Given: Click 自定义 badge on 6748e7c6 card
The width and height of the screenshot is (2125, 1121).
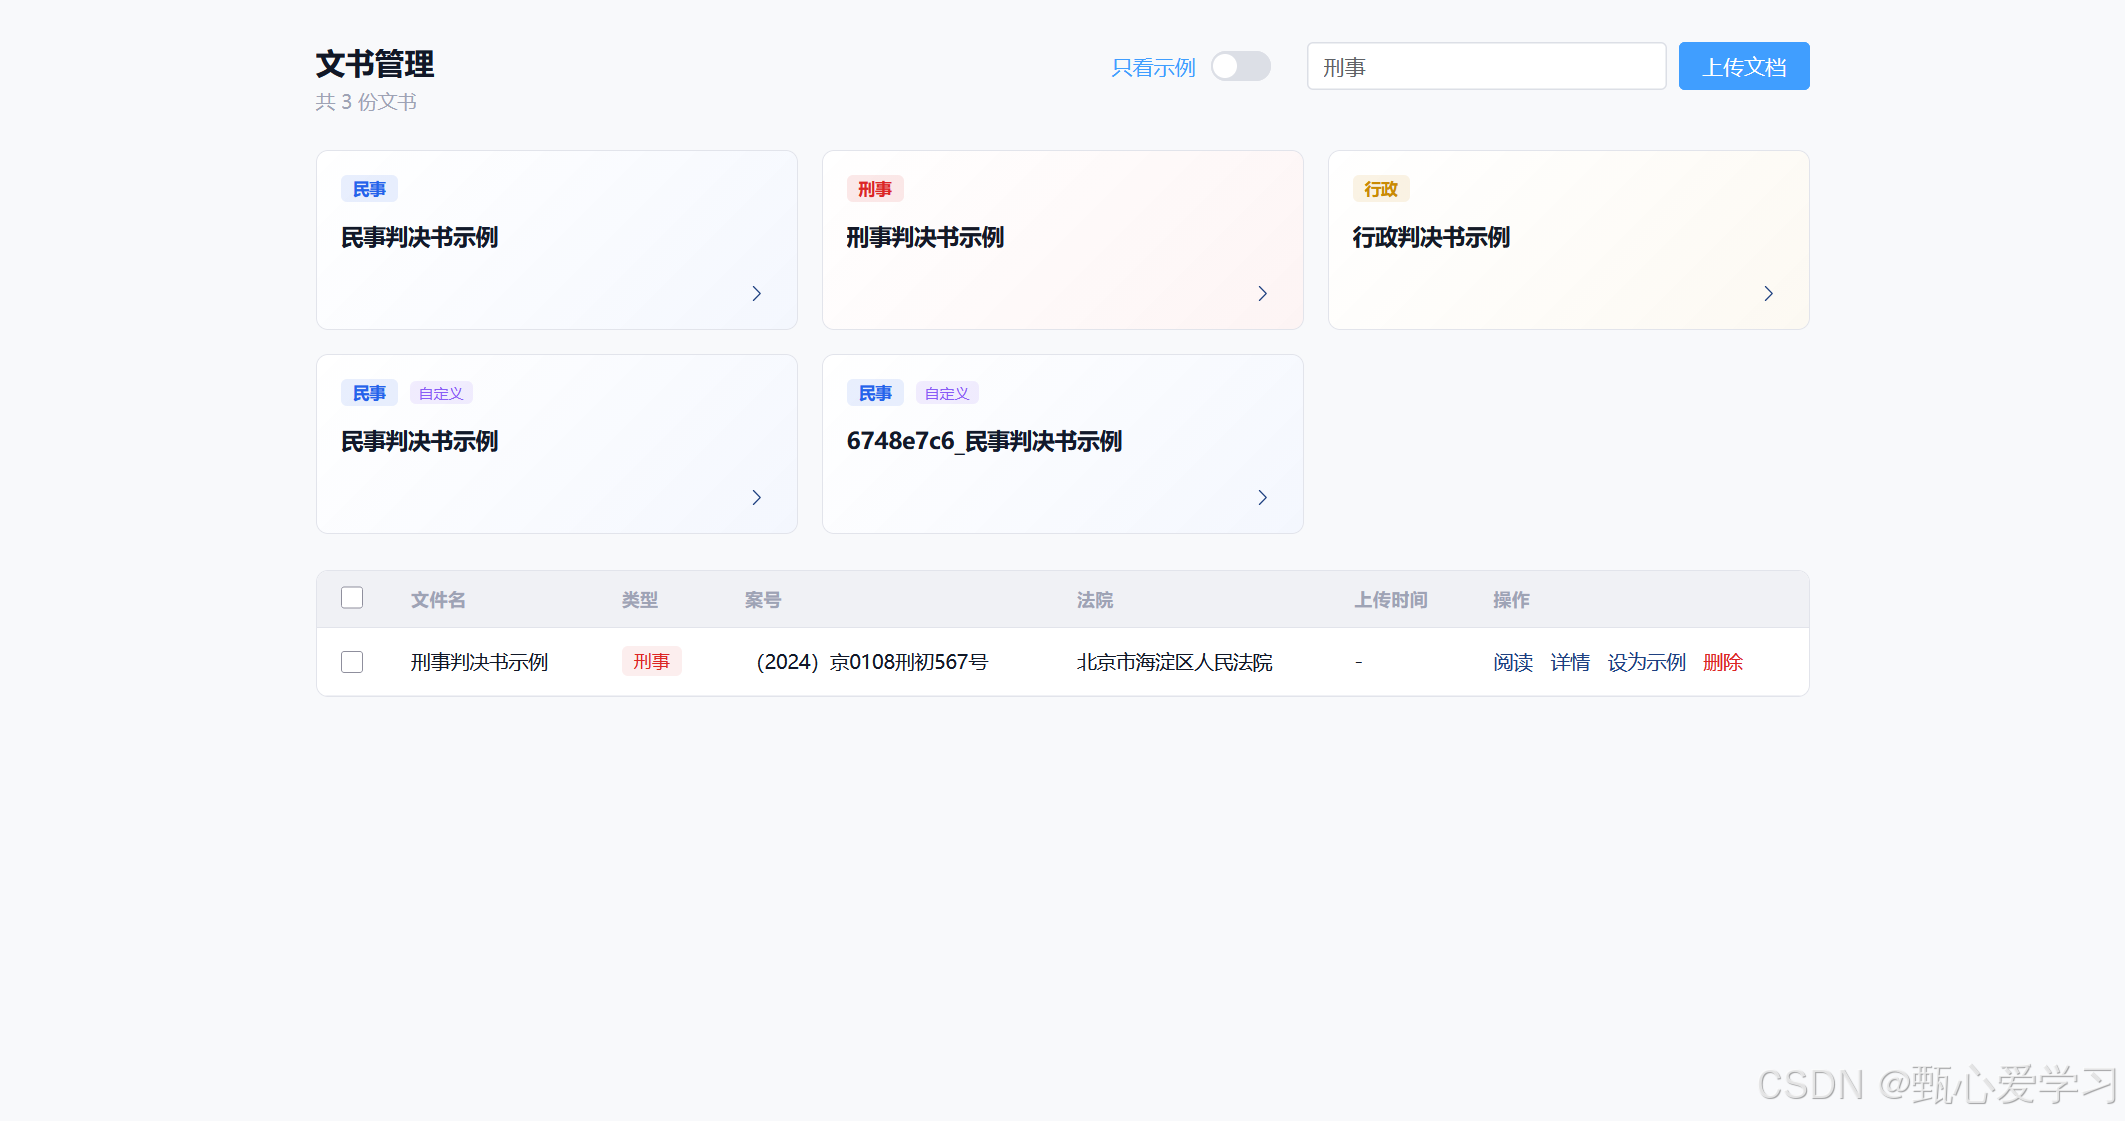Looking at the screenshot, I should [x=946, y=393].
